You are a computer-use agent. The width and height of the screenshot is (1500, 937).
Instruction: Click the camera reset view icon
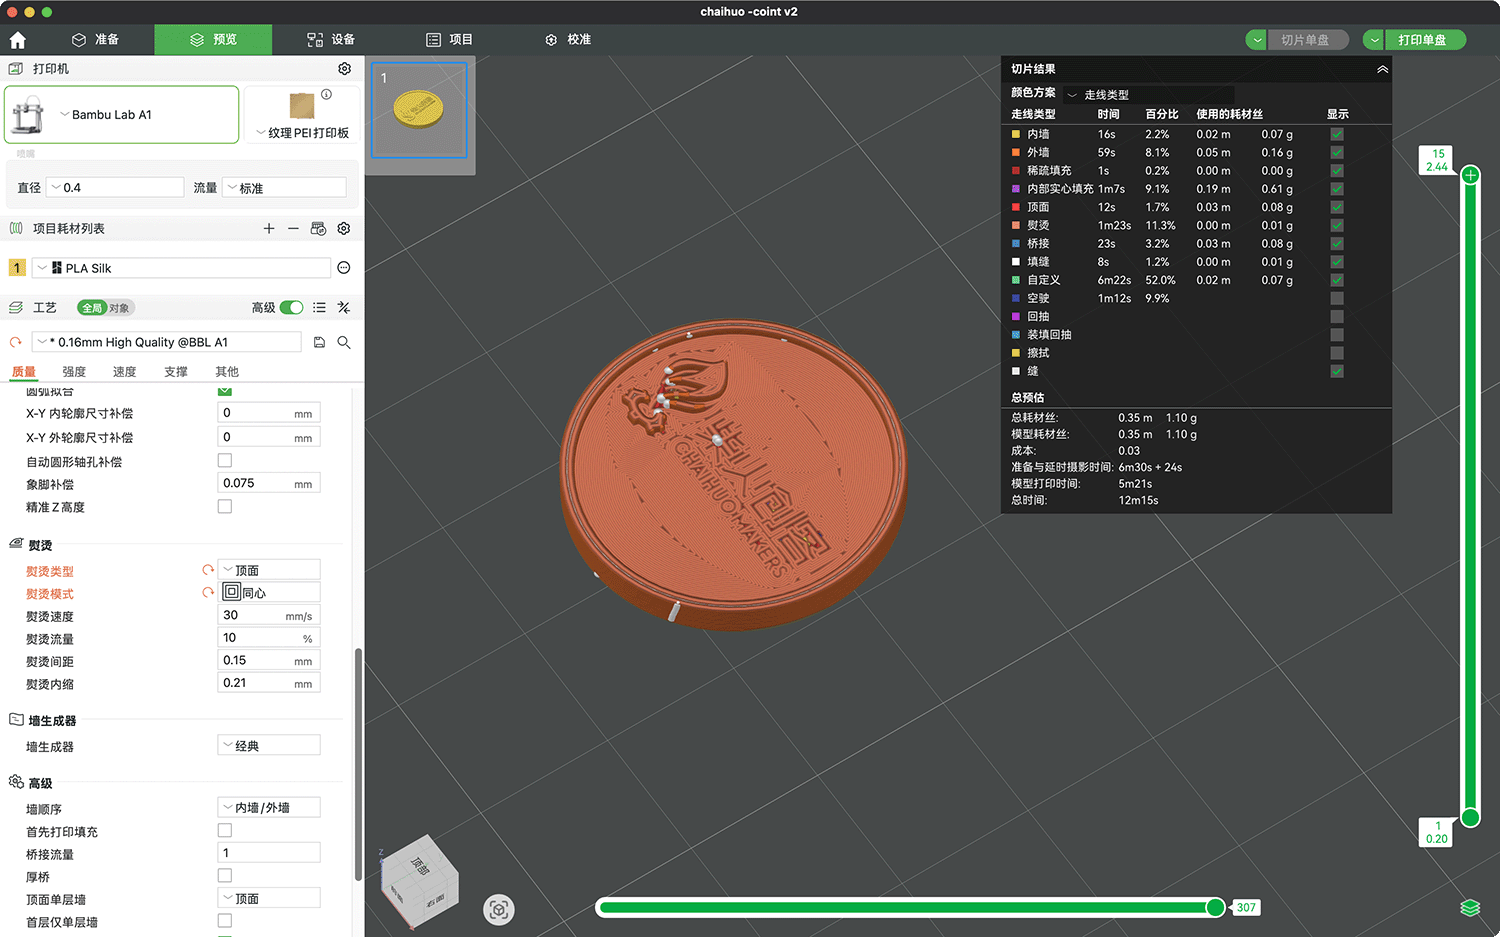(x=499, y=910)
